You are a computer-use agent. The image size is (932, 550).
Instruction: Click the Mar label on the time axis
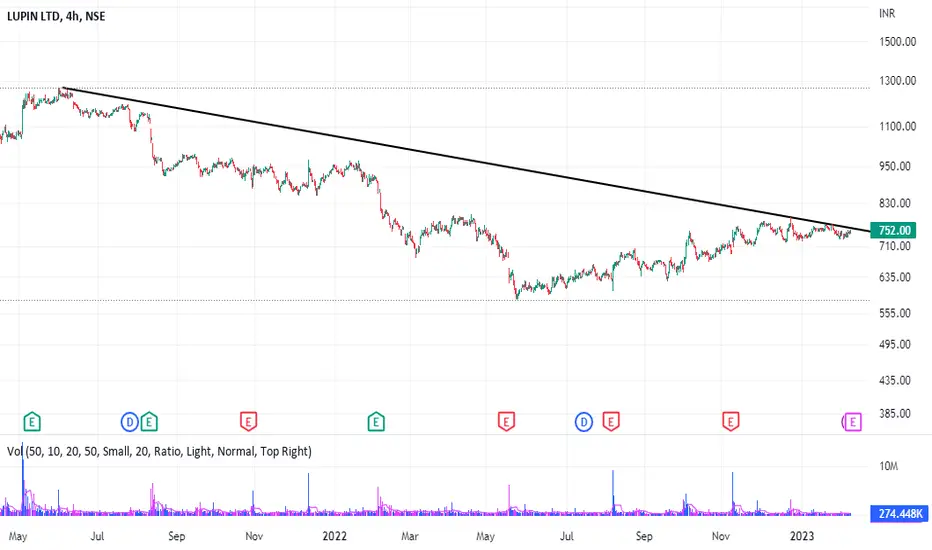pos(410,536)
